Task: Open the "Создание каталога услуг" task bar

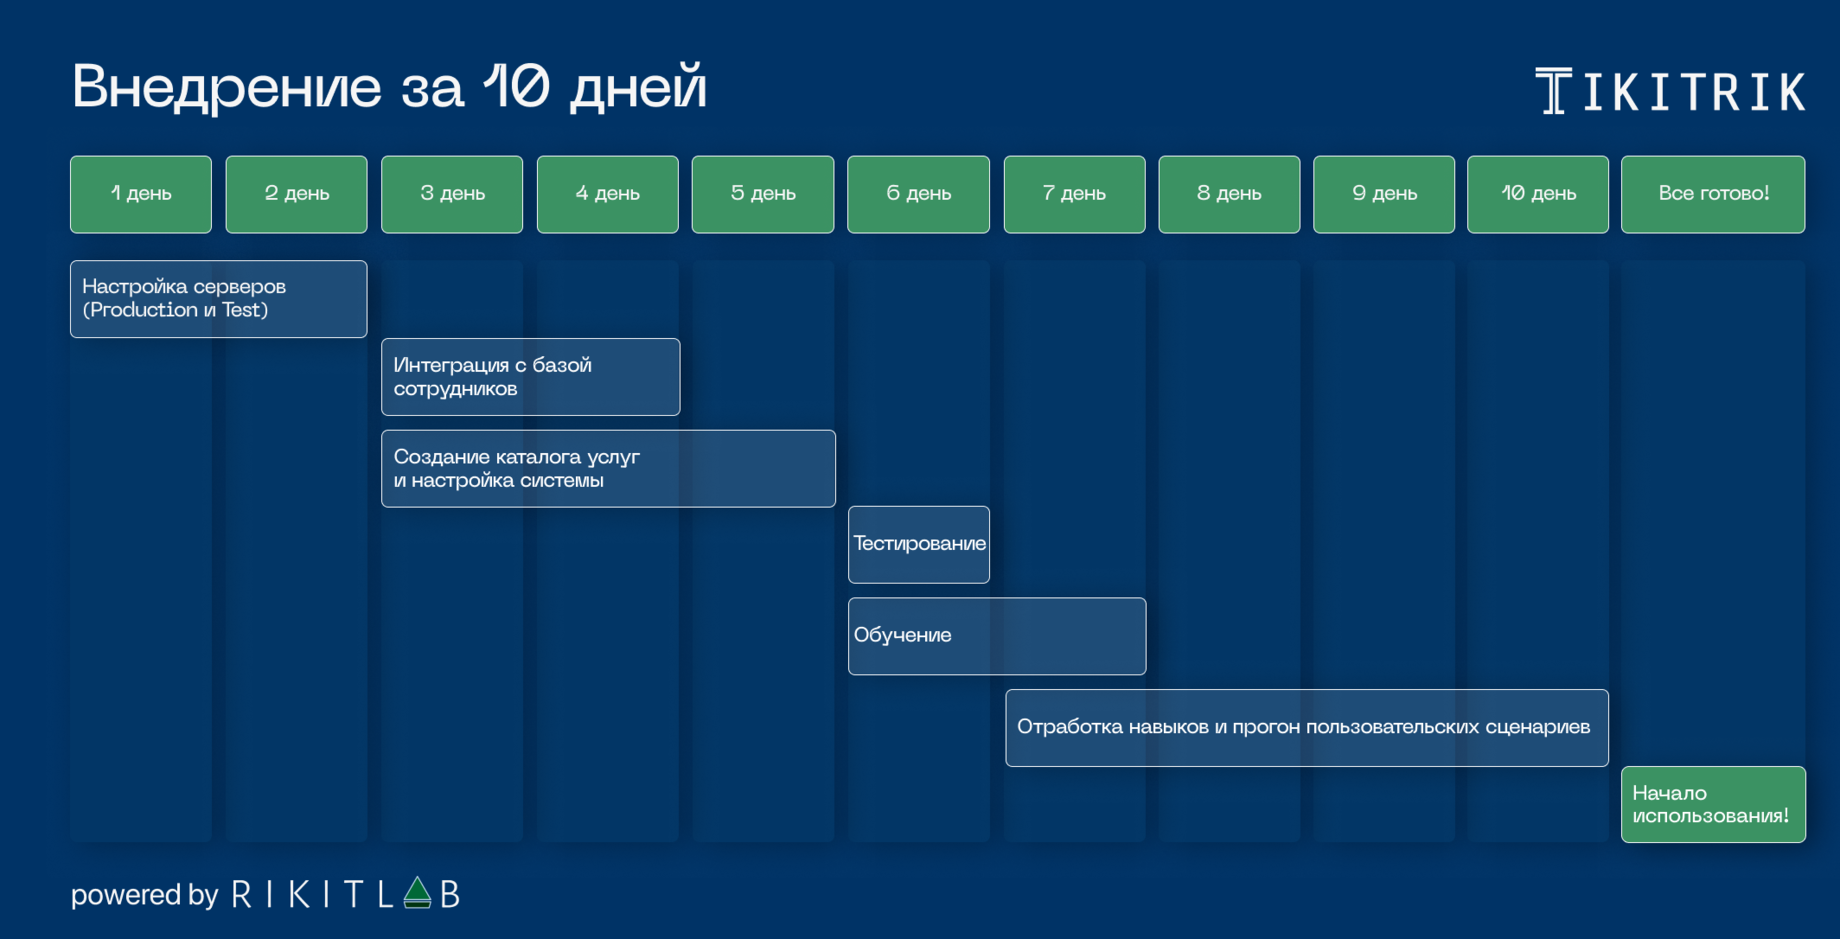Action: [608, 469]
